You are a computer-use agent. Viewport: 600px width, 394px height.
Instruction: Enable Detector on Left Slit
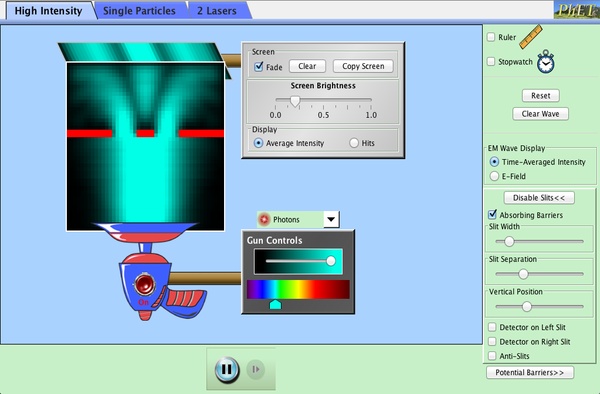click(492, 327)
